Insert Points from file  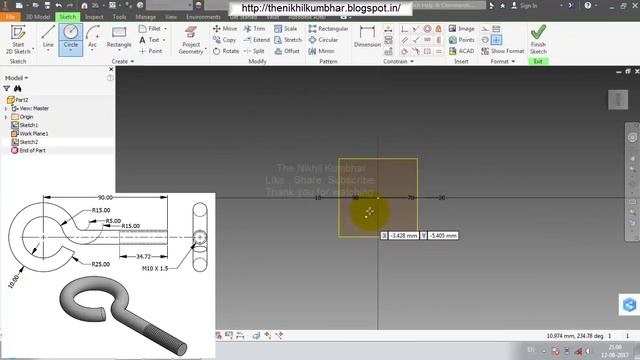click(461, 40)
